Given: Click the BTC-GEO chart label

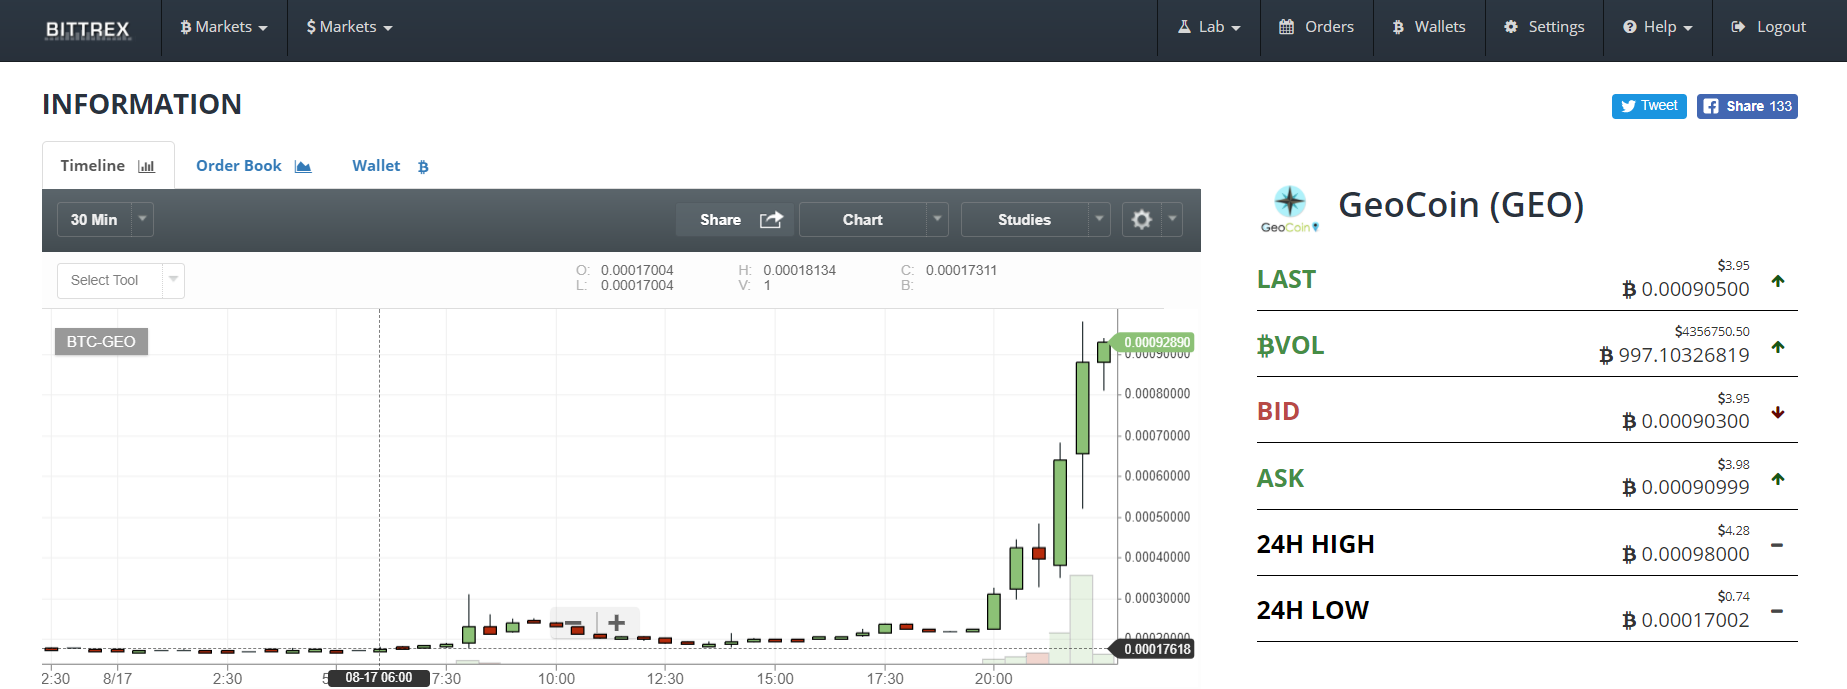Looking at the screenshot, I should pyautogui.click(x=101, y=341).
